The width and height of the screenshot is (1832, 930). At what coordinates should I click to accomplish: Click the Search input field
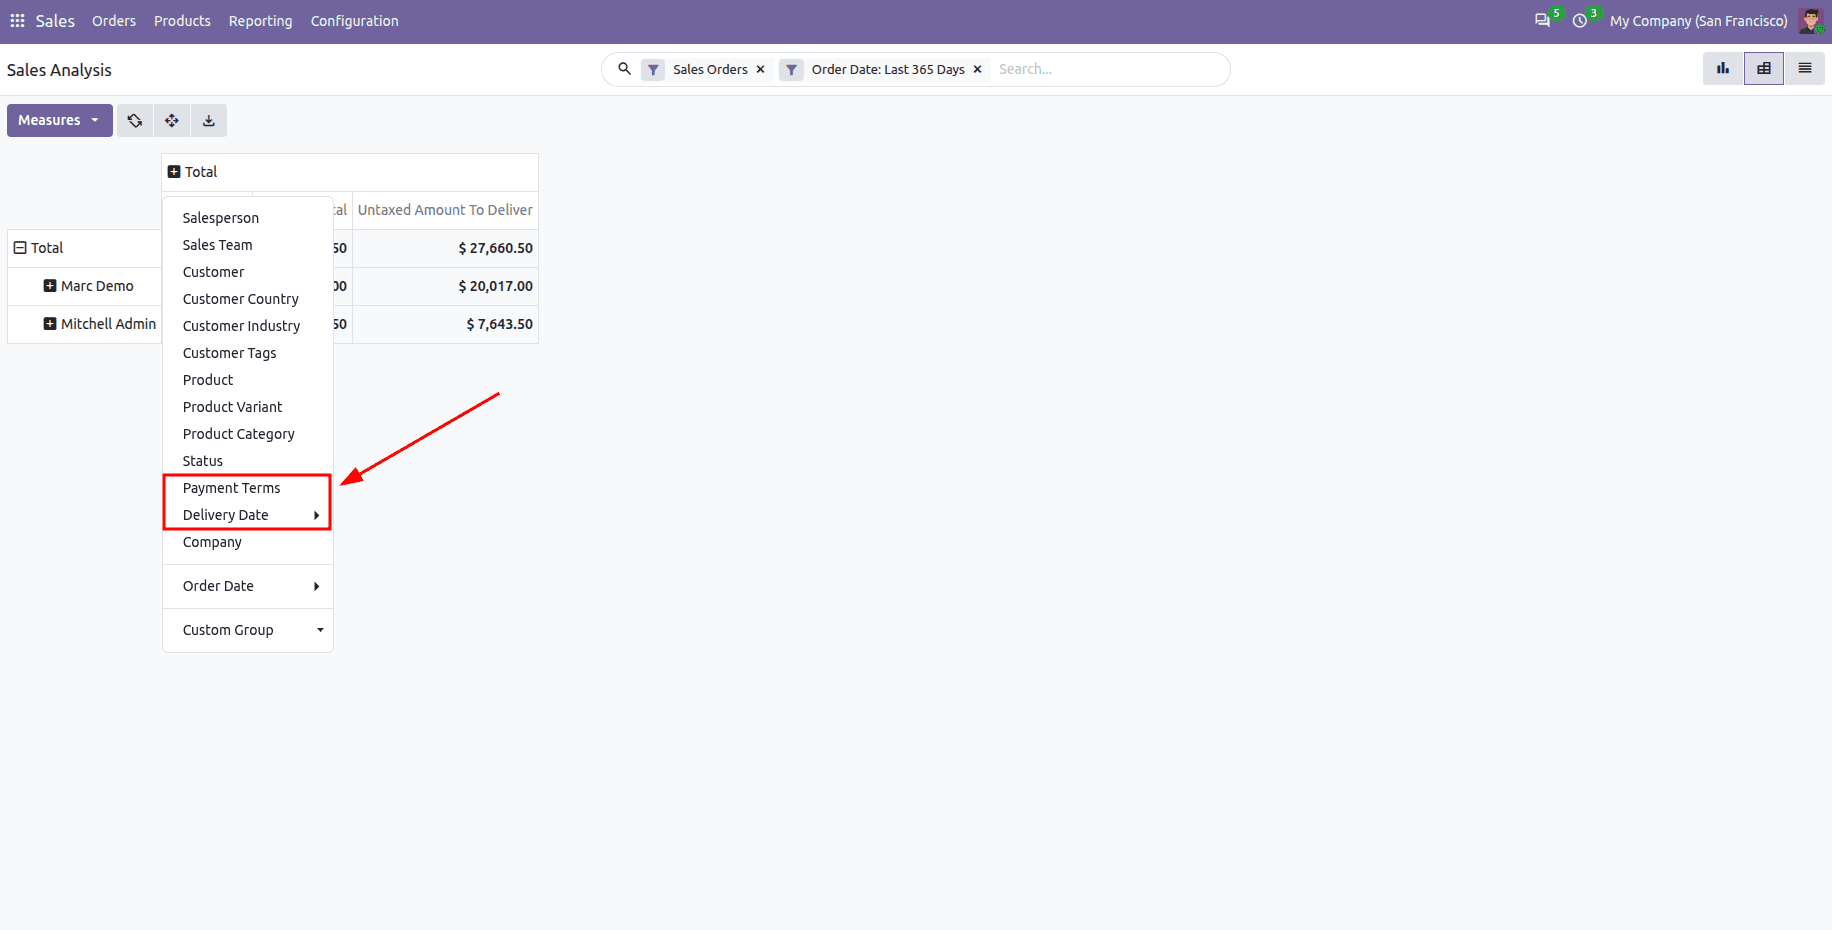pyautogui.click(x=1110, y=69)
